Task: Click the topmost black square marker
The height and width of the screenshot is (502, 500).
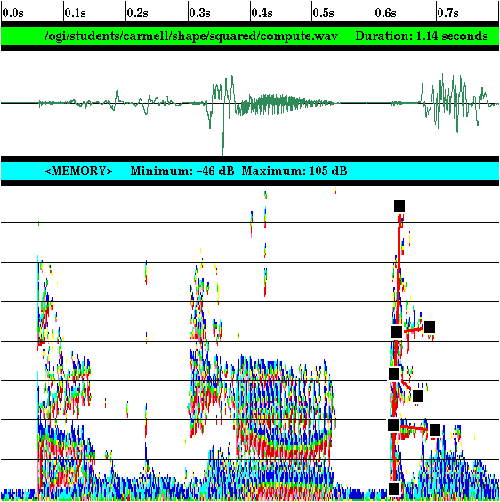Action: coord(399,206)
